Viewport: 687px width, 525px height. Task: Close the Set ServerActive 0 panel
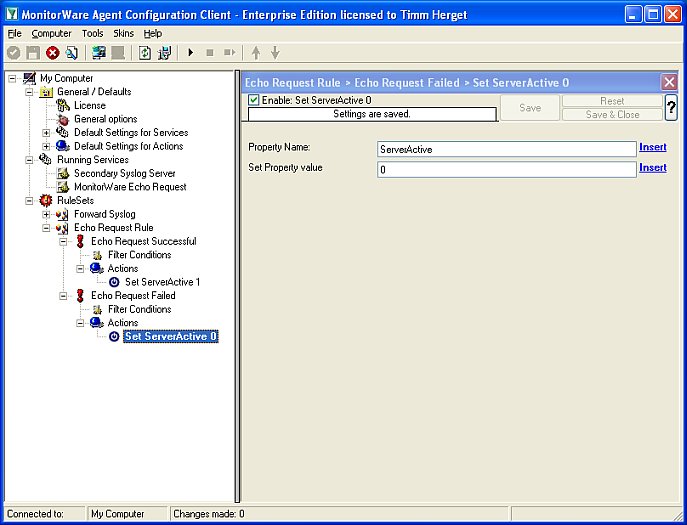click(x=669, y=82)
